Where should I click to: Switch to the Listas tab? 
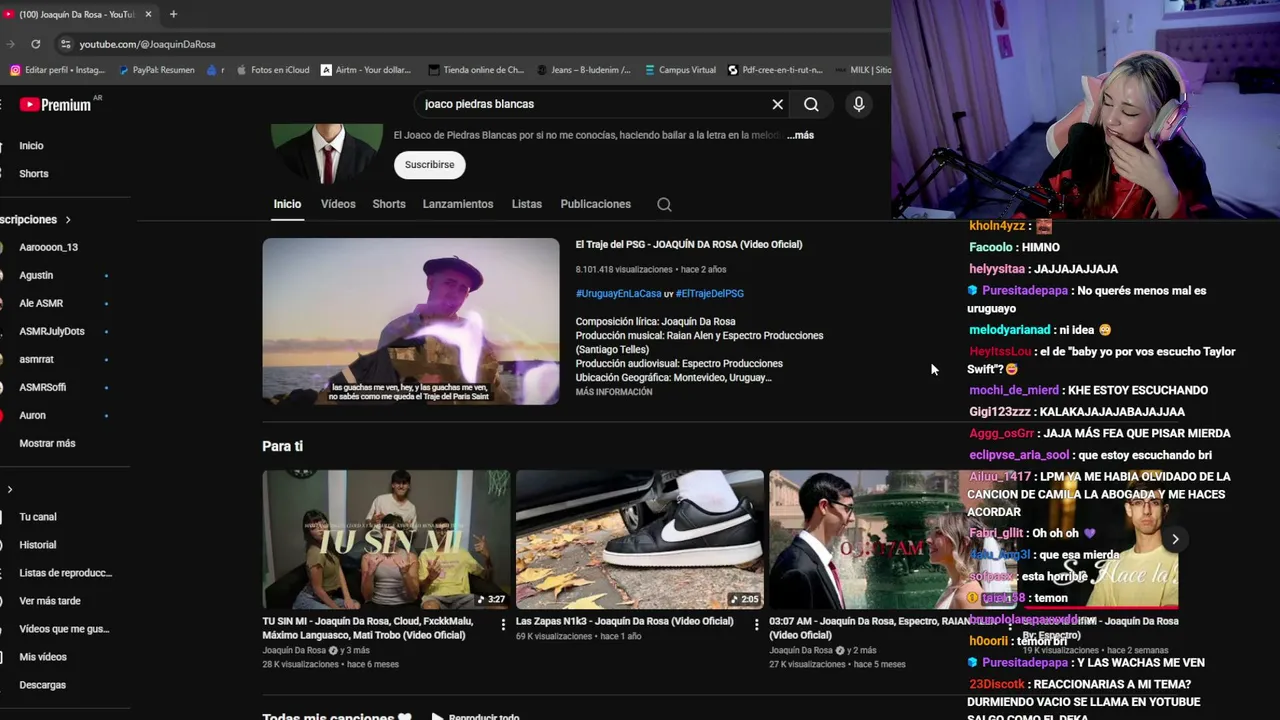(x=527, y=204)
